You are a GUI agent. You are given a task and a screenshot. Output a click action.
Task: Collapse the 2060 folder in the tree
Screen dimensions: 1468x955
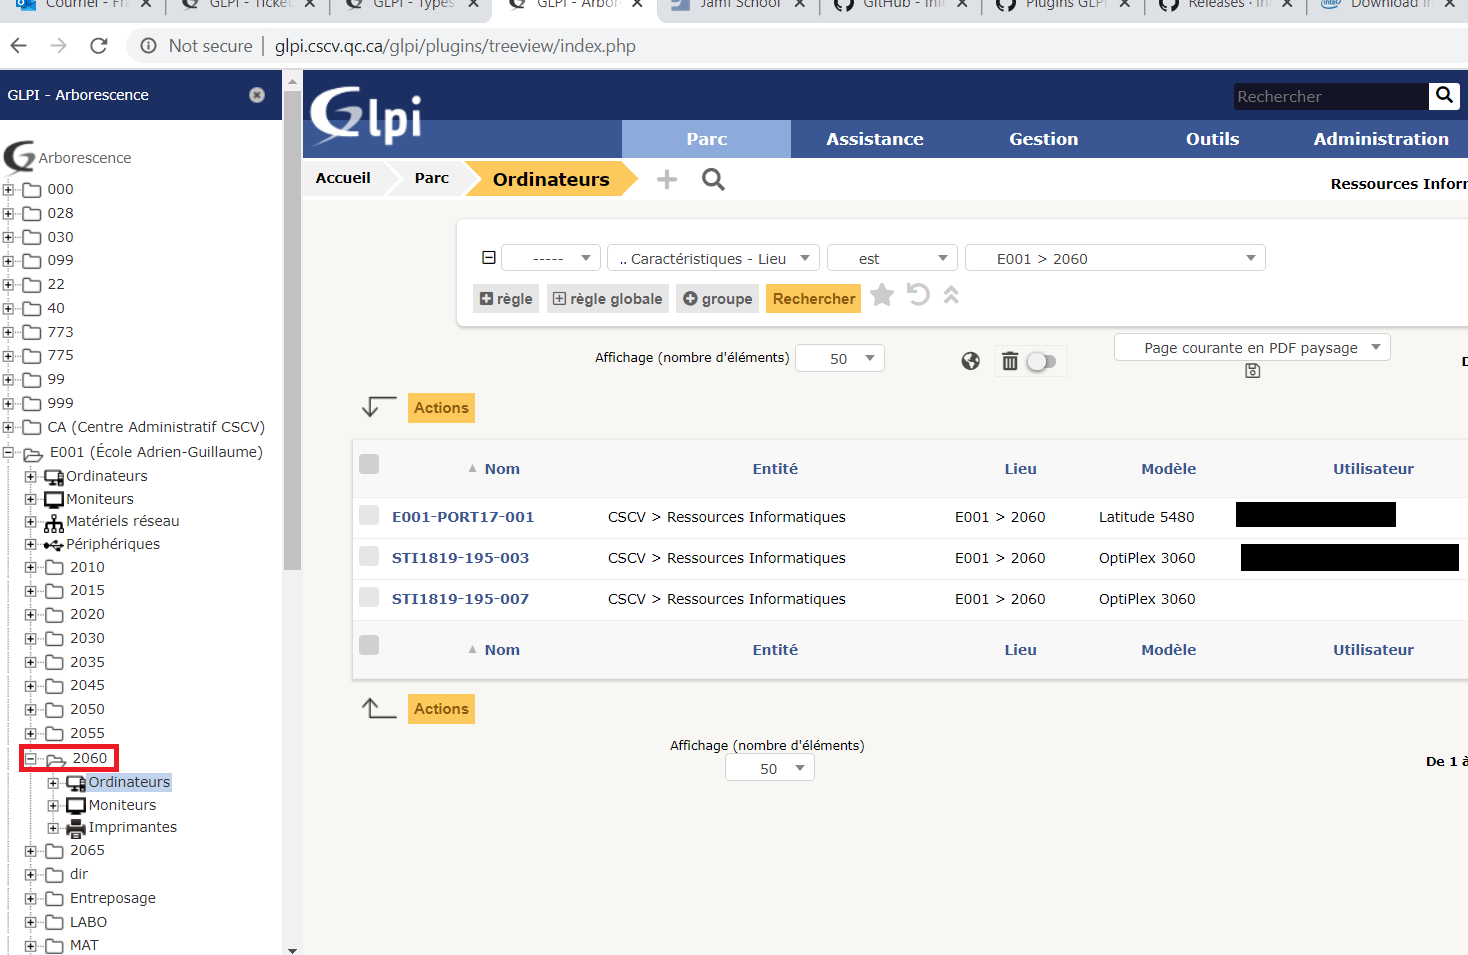click(30, 758)
